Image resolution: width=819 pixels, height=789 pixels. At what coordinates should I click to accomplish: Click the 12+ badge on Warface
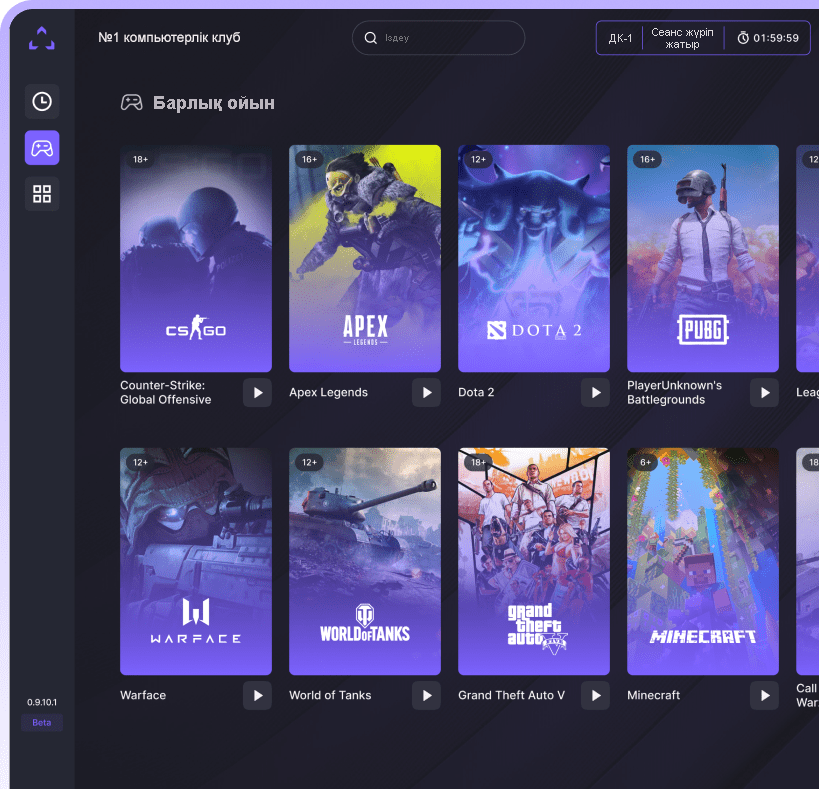pyautogui.click(x=140, y=462)
